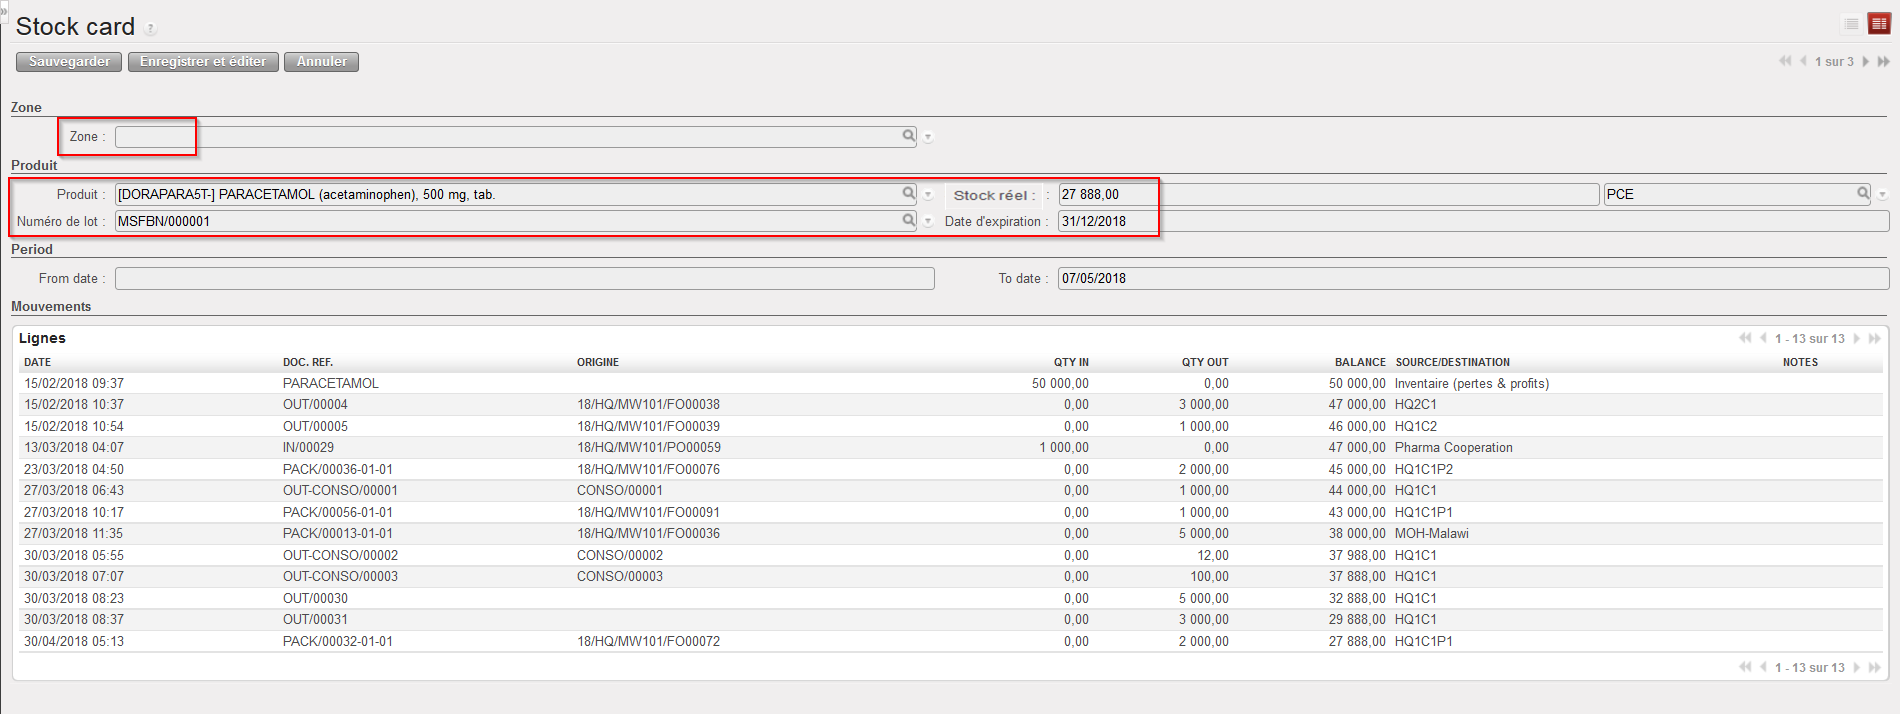Screen dimensions: 1900x714
Task: Switch to list view icon
Action: (1851, 24)
